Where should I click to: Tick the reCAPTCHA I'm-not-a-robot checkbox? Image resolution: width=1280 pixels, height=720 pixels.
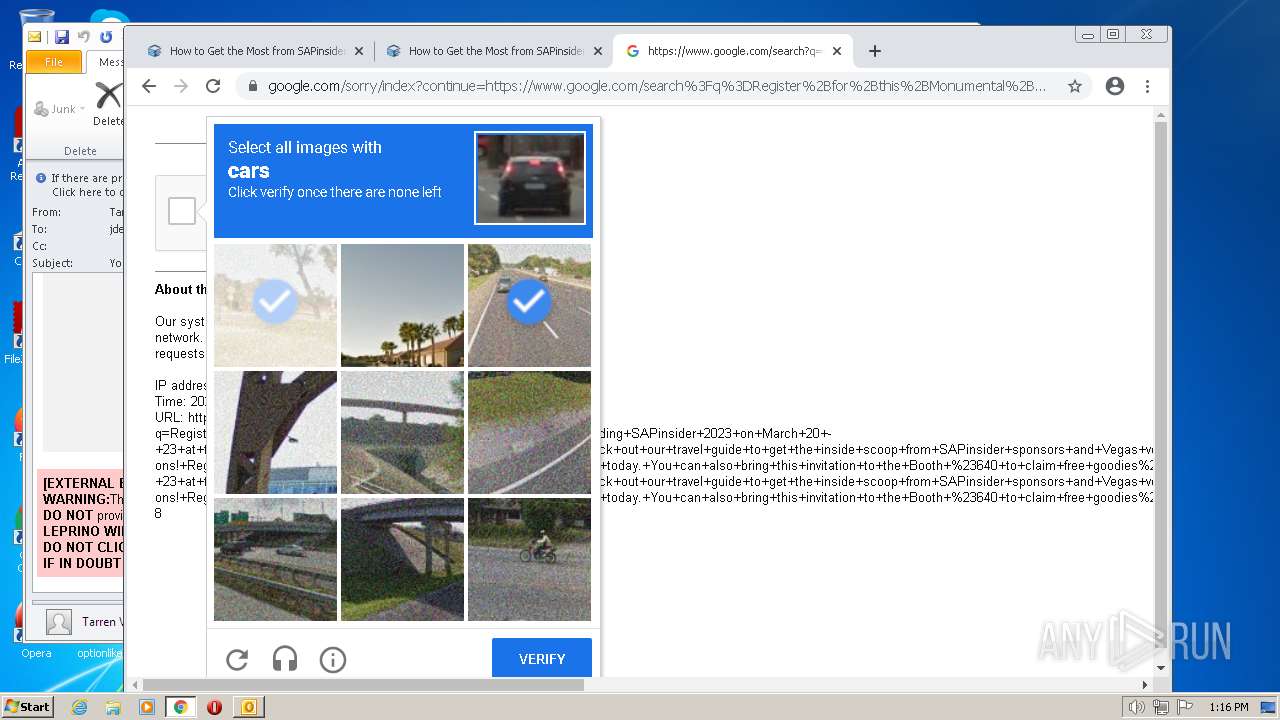point(182,211)
